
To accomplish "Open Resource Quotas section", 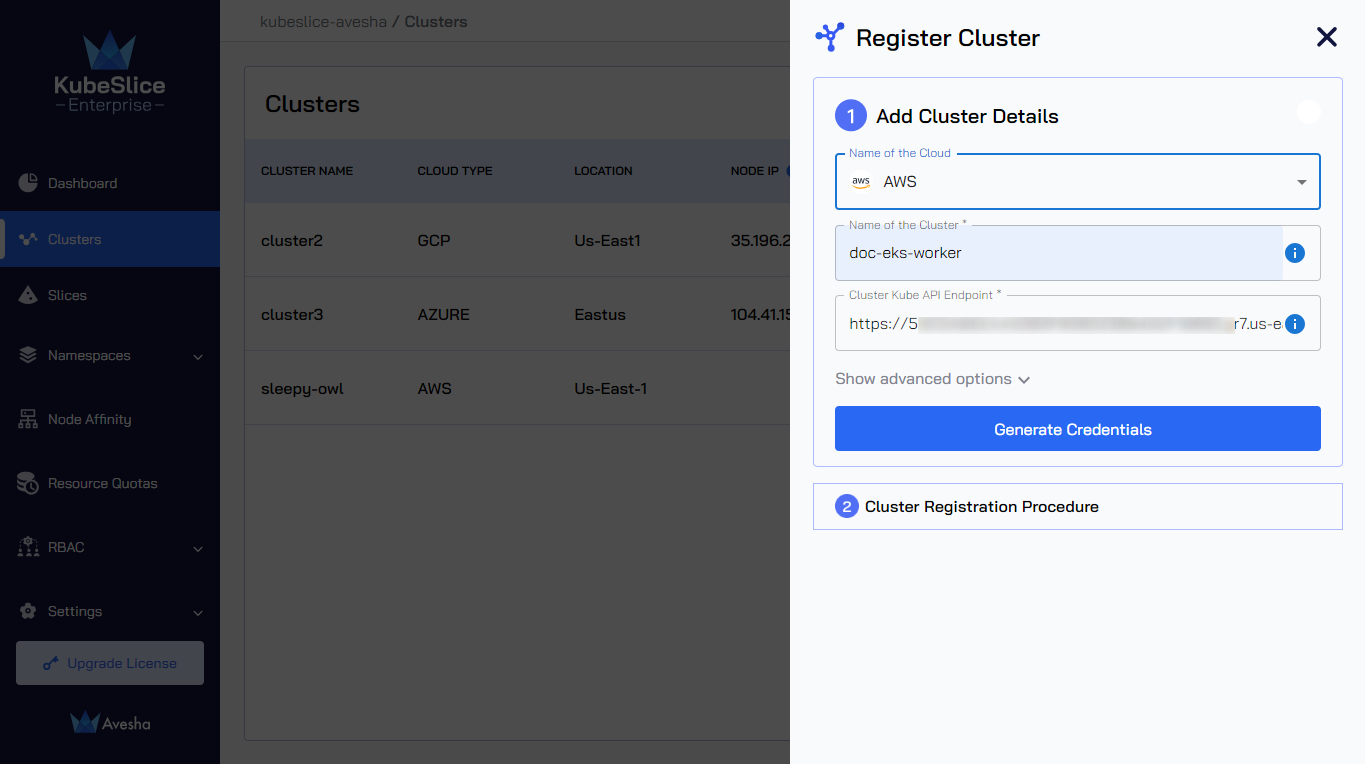I will pos(110,483).
